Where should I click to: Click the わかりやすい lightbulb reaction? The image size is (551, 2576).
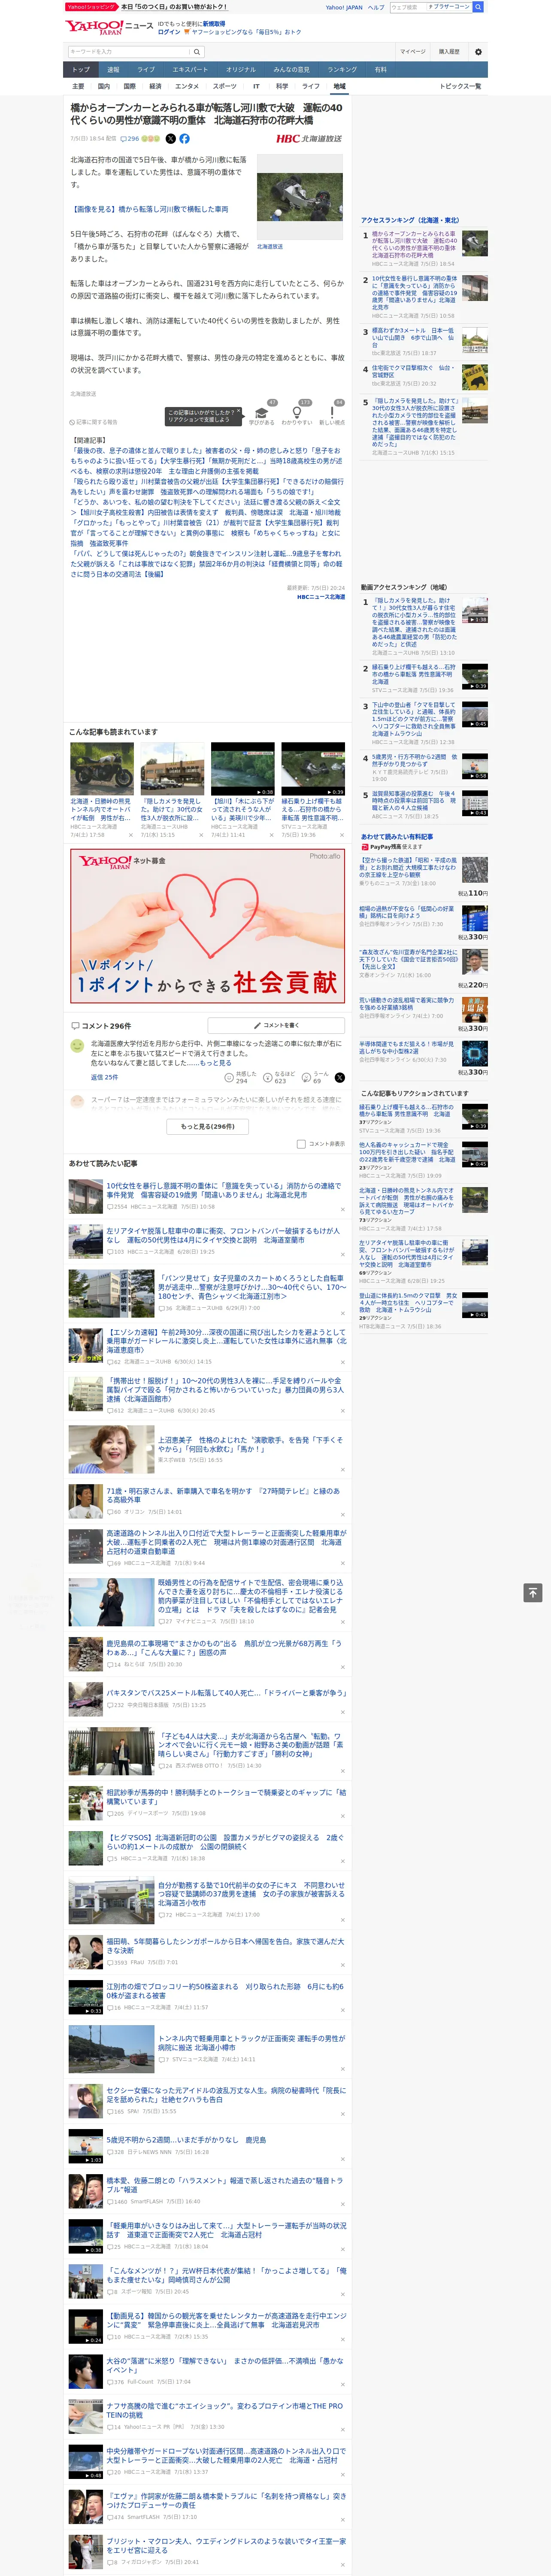click(297, 415)
